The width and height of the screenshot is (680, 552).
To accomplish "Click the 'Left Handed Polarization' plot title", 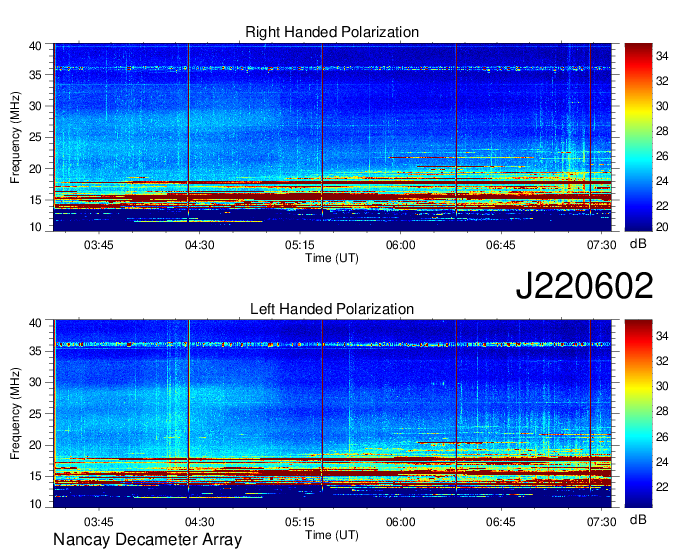I will click(332, 309).
